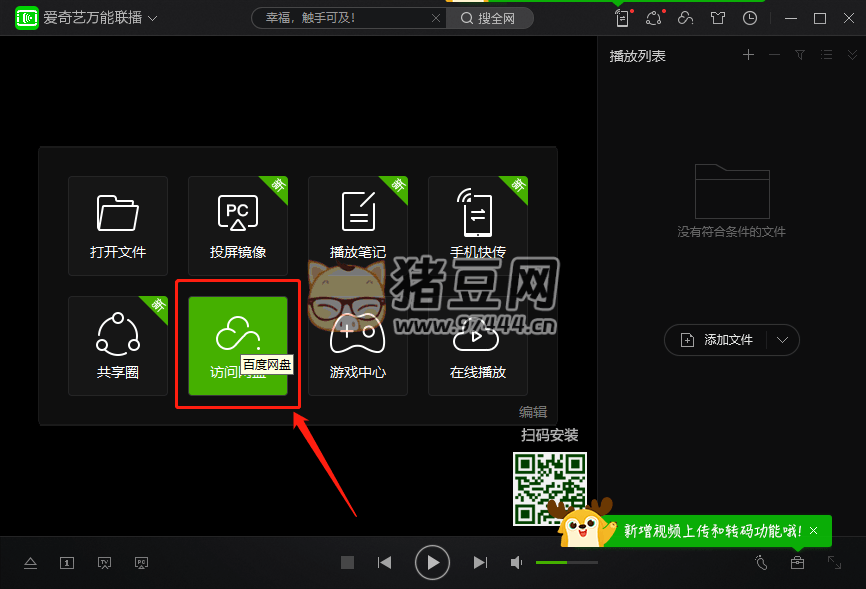Click the 编辑 edit link

coord(533,412)
